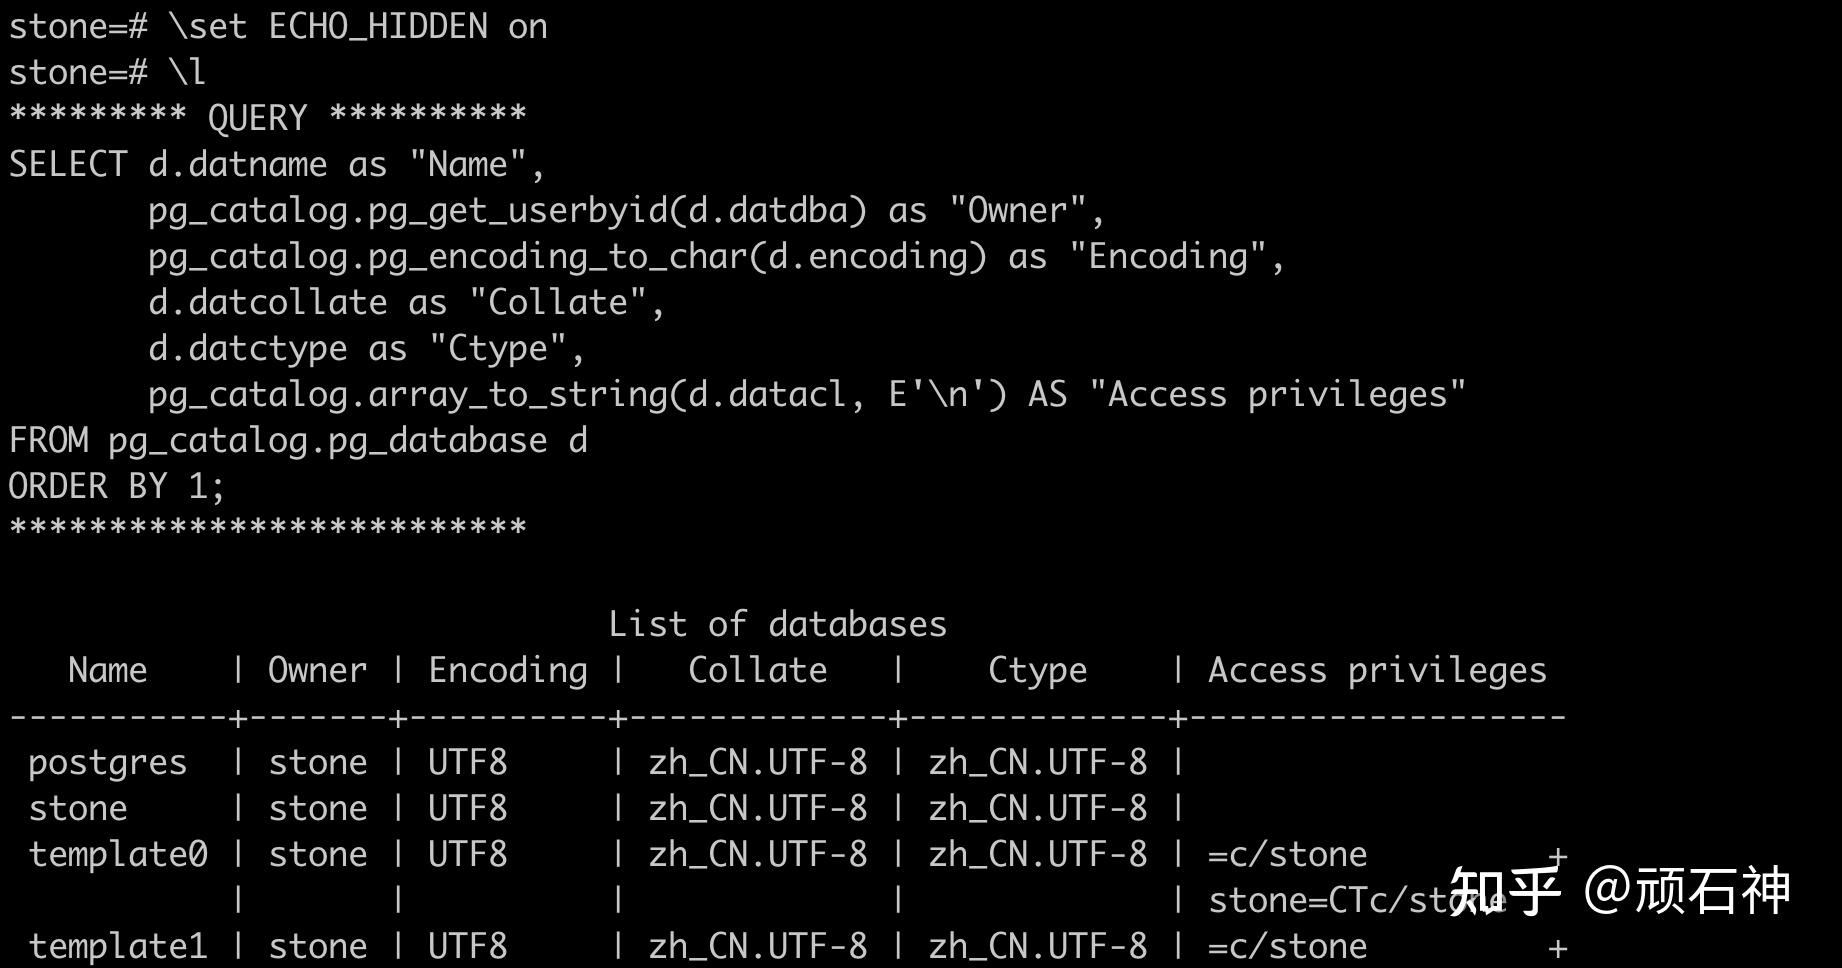The image size is (1842, 968).
Task: Click the pg_get_userbyid Owner line
Action: click(626, 211)
